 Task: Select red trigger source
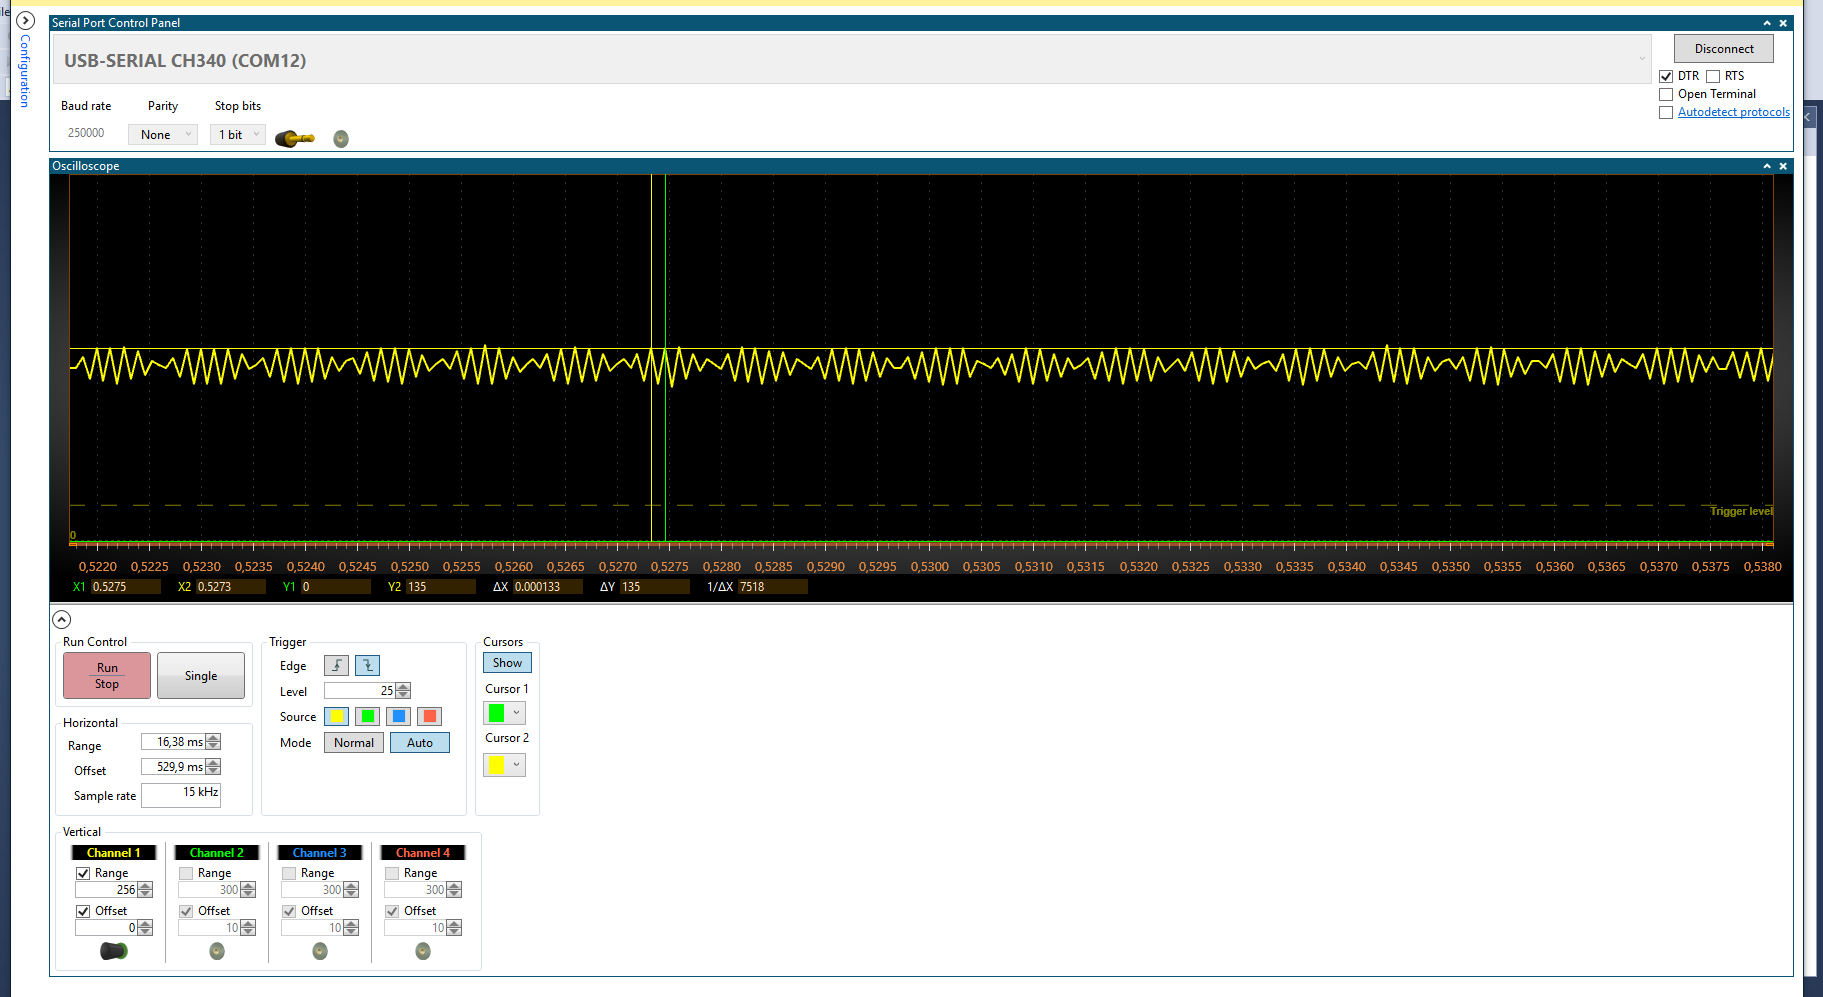point(430,716)
